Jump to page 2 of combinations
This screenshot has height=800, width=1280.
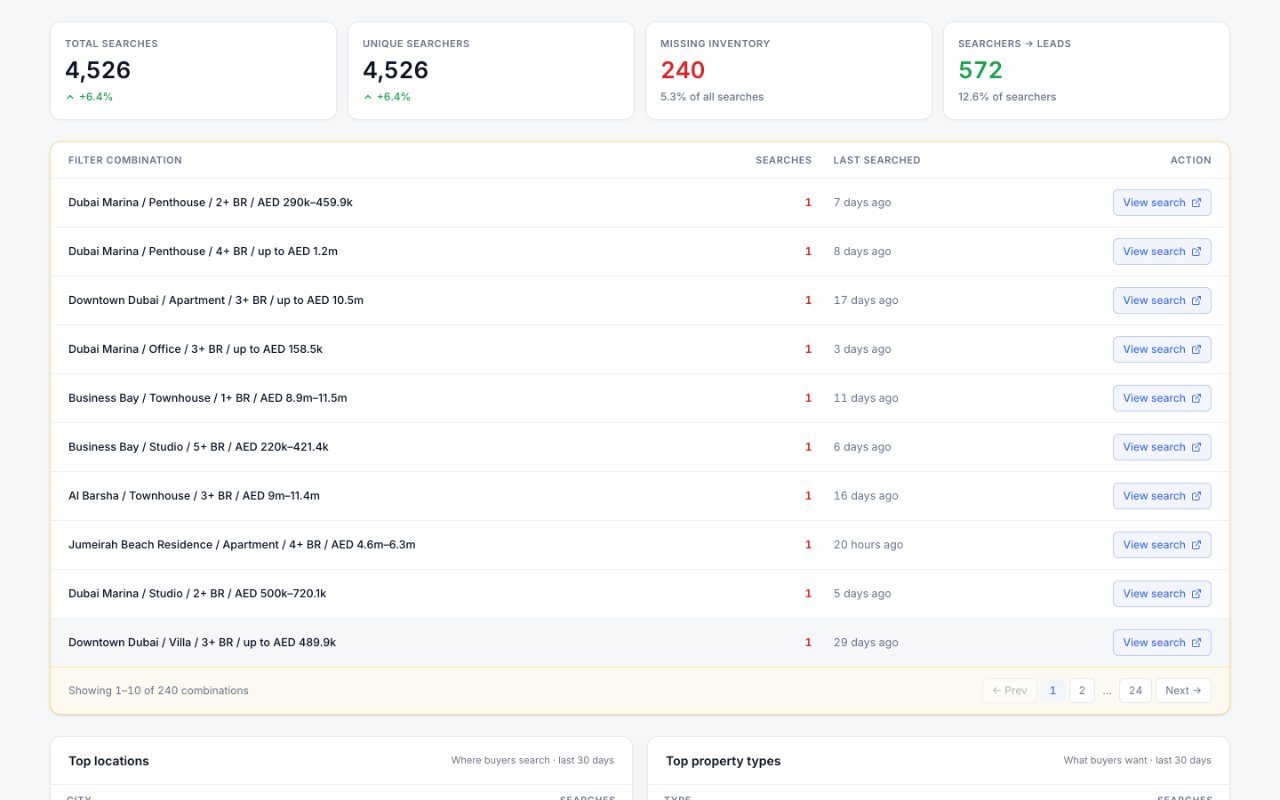(x=1082, y=691)
